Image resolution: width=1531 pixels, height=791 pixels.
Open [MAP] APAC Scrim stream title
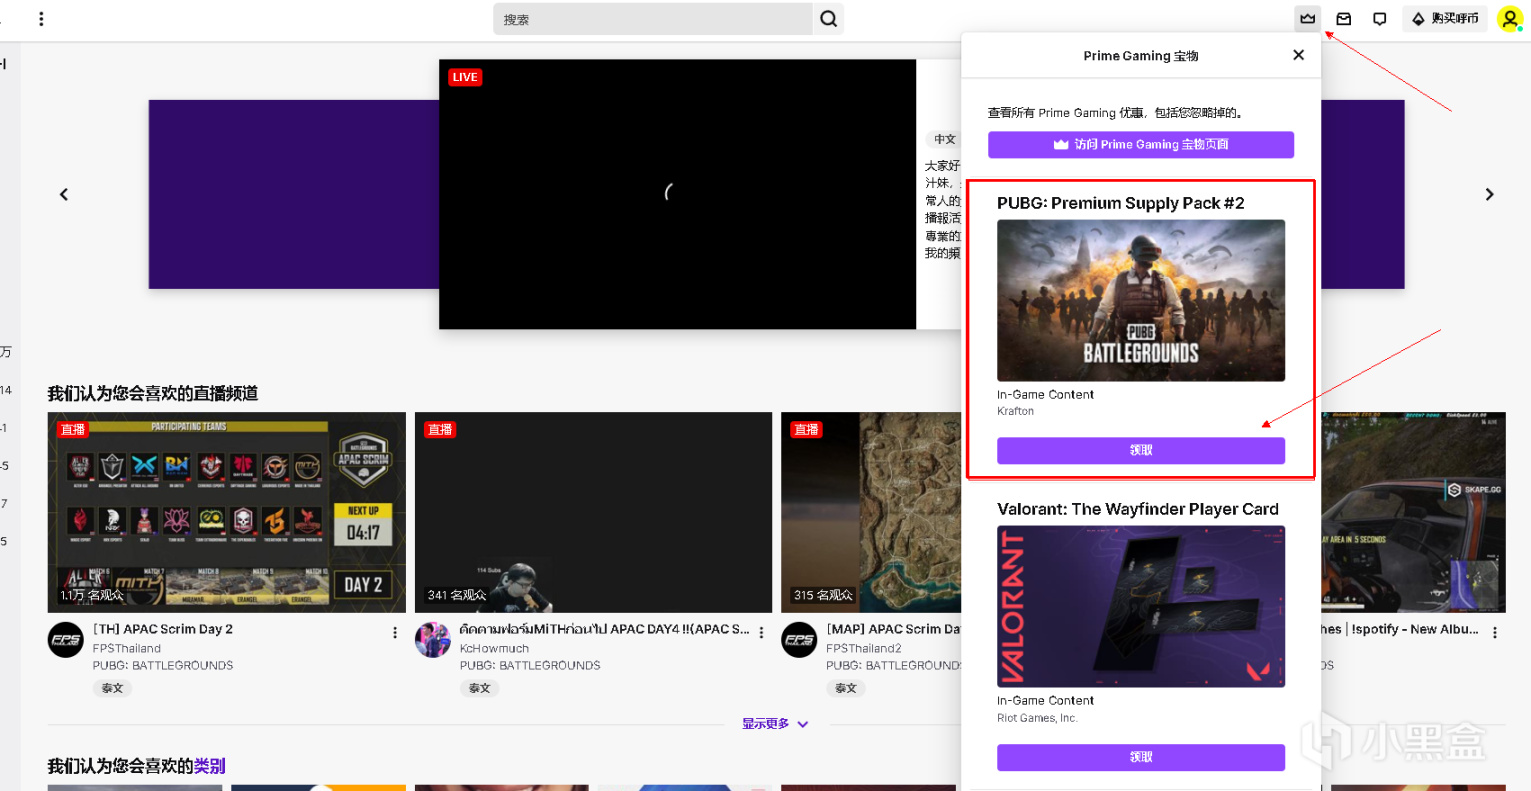click(x=893, y=629)
